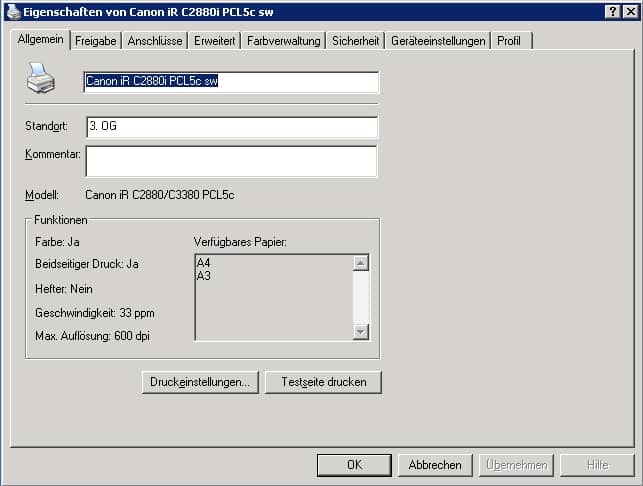
Task: Click the Standort field showing 3. OG
Action: [232, 127]
